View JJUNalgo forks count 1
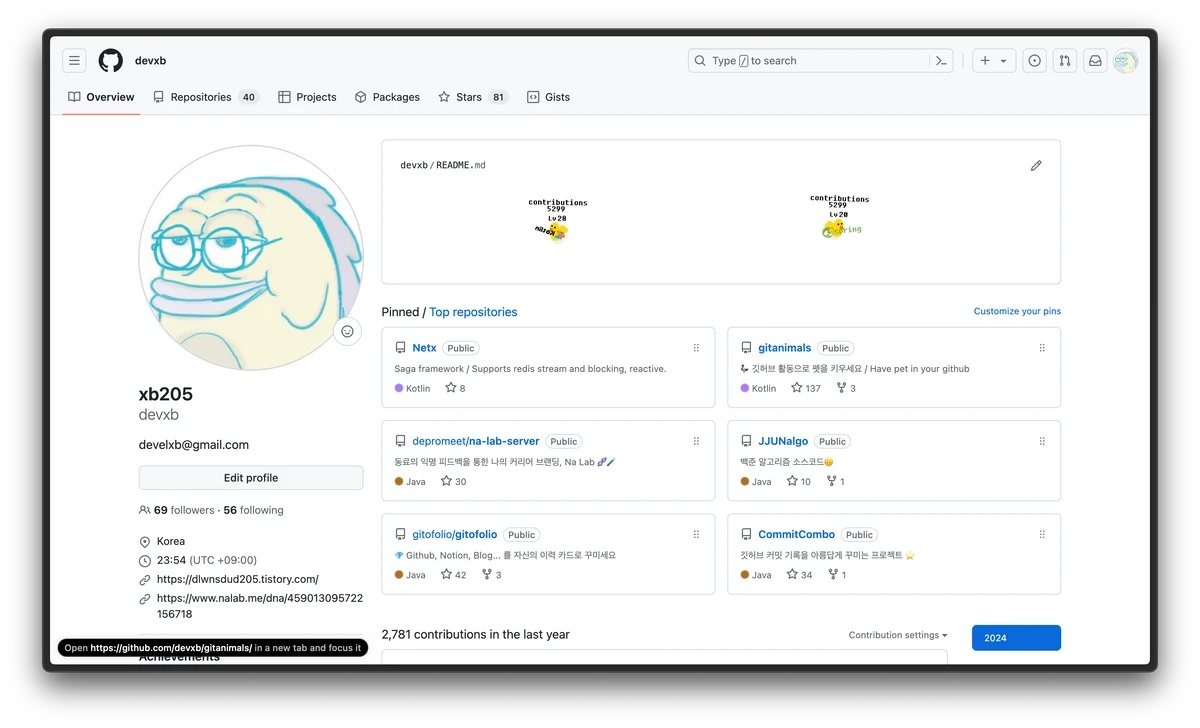The width and height of the screenshot is (1200, 728). point(836,481)
